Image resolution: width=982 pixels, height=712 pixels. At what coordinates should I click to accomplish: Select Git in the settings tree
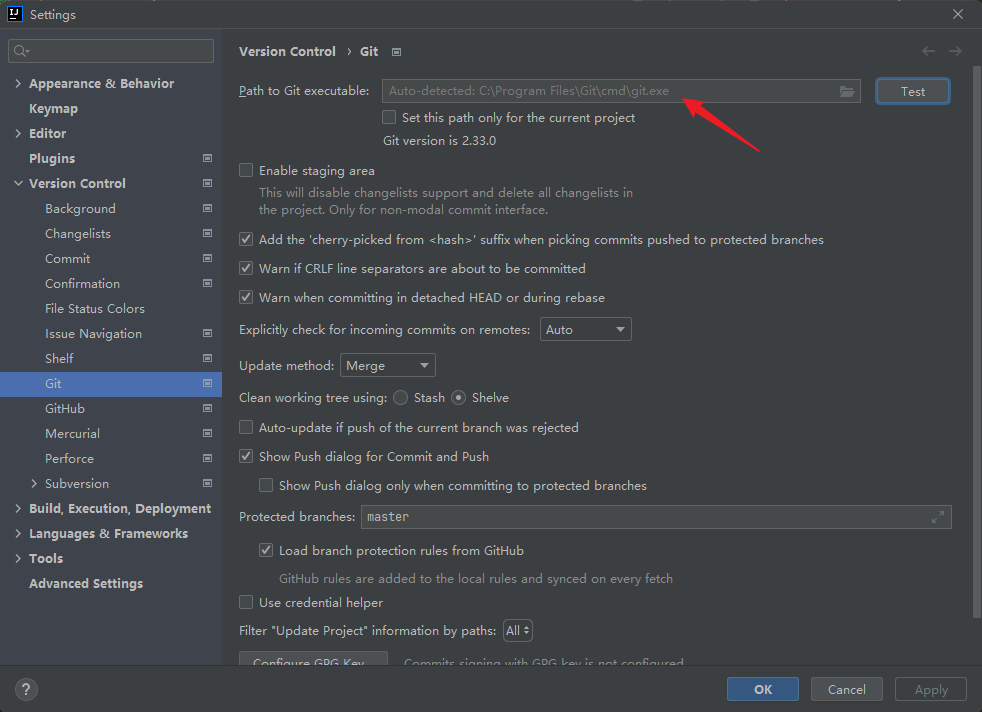coord(111,384)
